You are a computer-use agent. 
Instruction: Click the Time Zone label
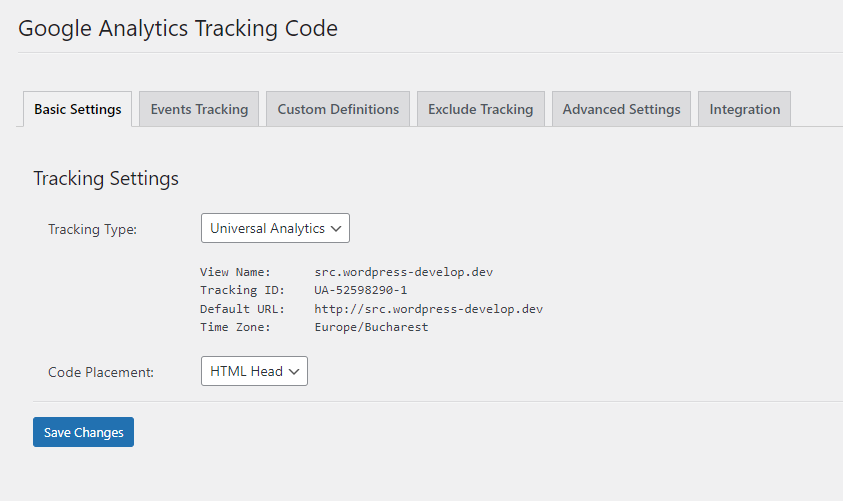point(235,327)
